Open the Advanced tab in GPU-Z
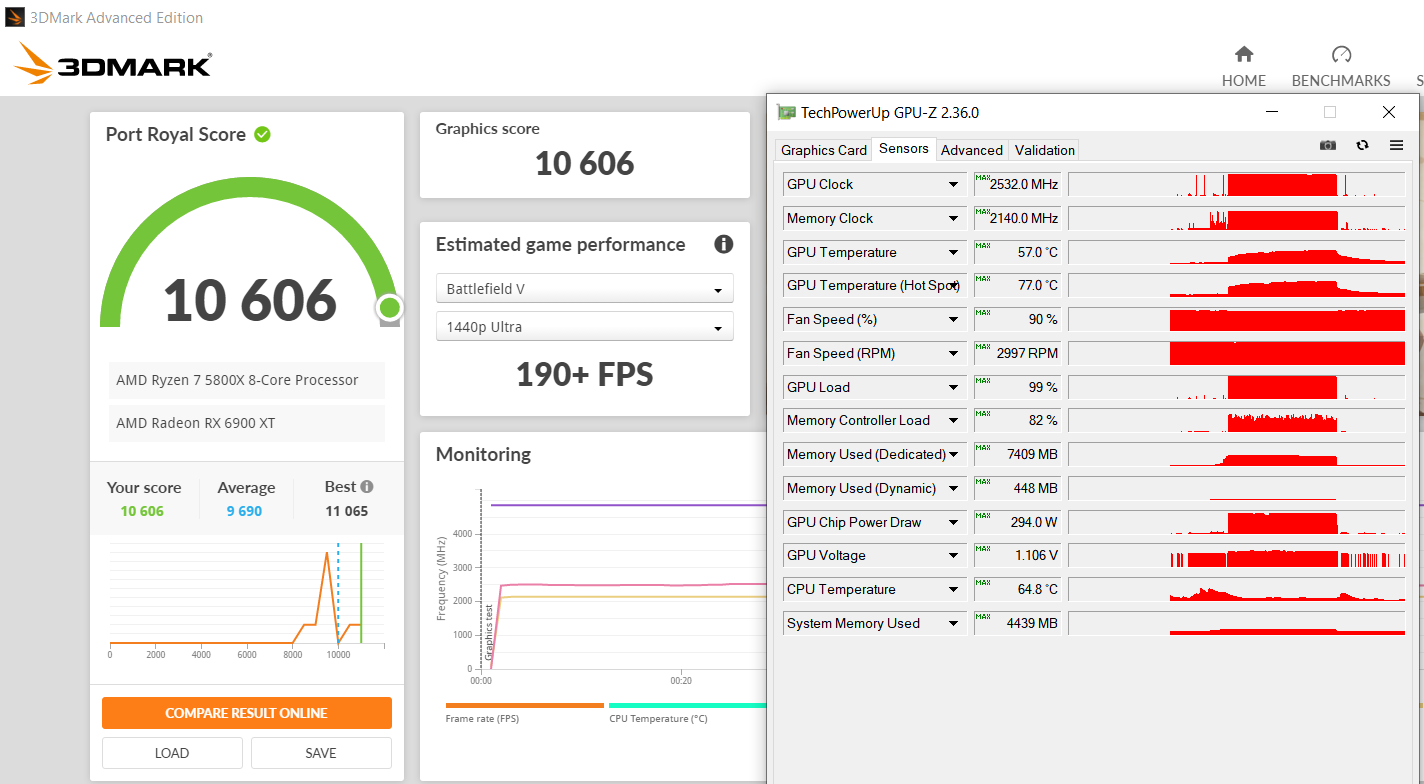 click(971, 150)
